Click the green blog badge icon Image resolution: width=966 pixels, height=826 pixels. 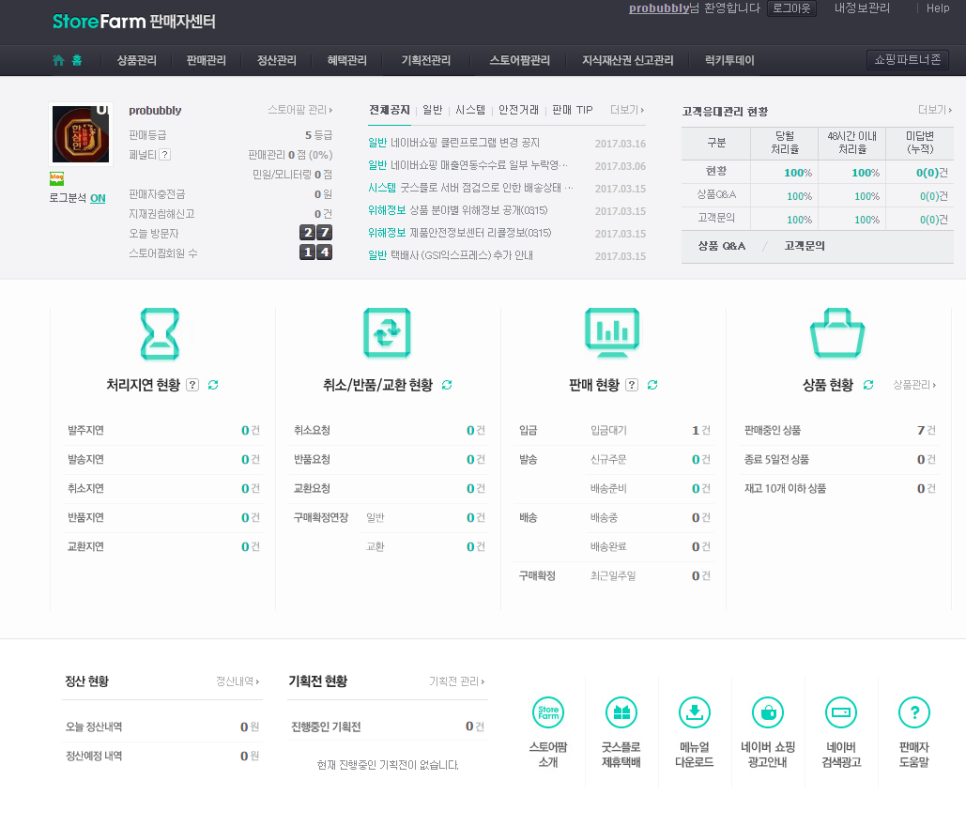(x=57, y=179)
